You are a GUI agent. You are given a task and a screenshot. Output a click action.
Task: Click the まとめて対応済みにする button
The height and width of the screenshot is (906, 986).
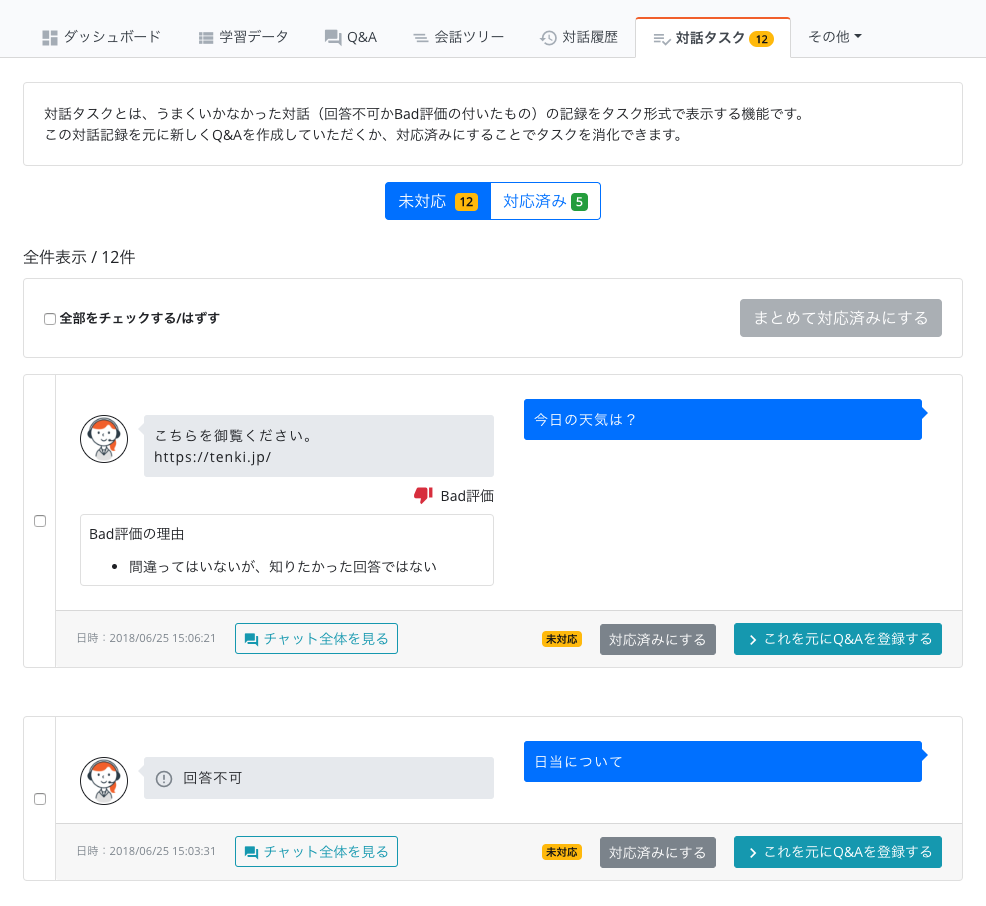tap(840, 318)
